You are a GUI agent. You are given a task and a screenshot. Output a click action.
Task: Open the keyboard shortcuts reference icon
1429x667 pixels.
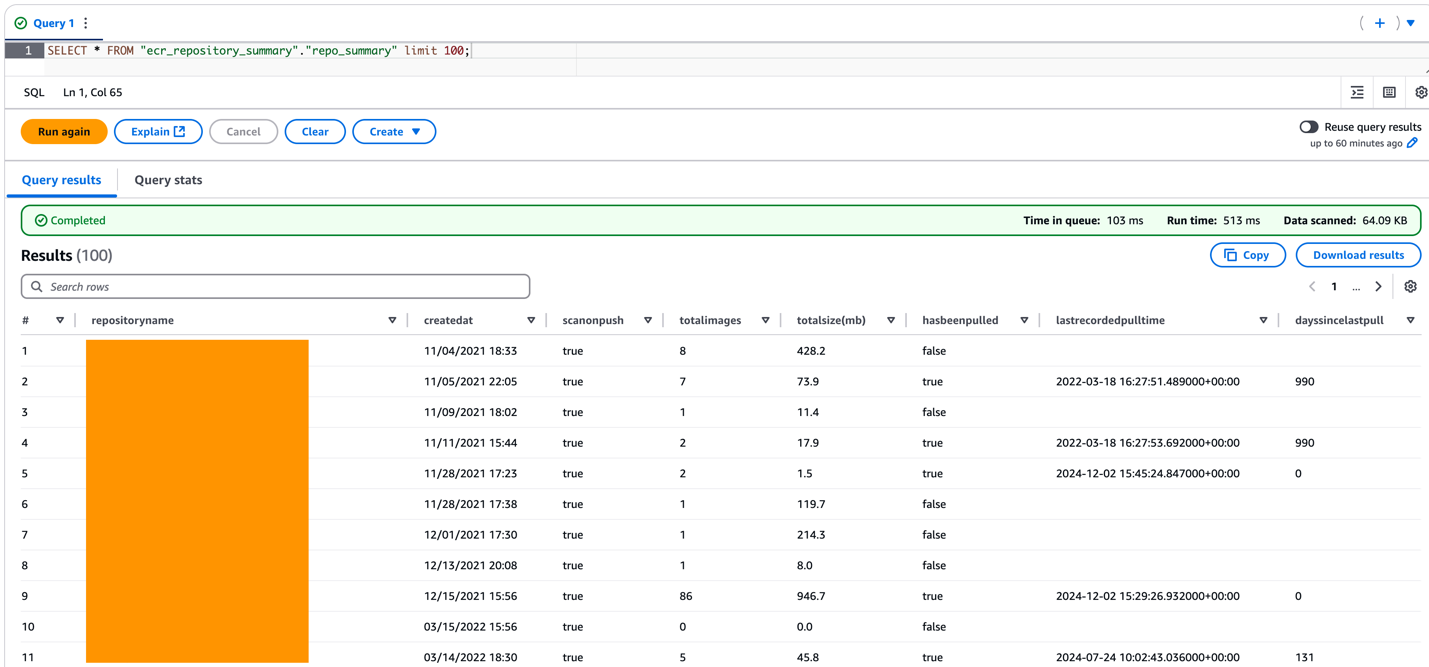point(1389,91)
